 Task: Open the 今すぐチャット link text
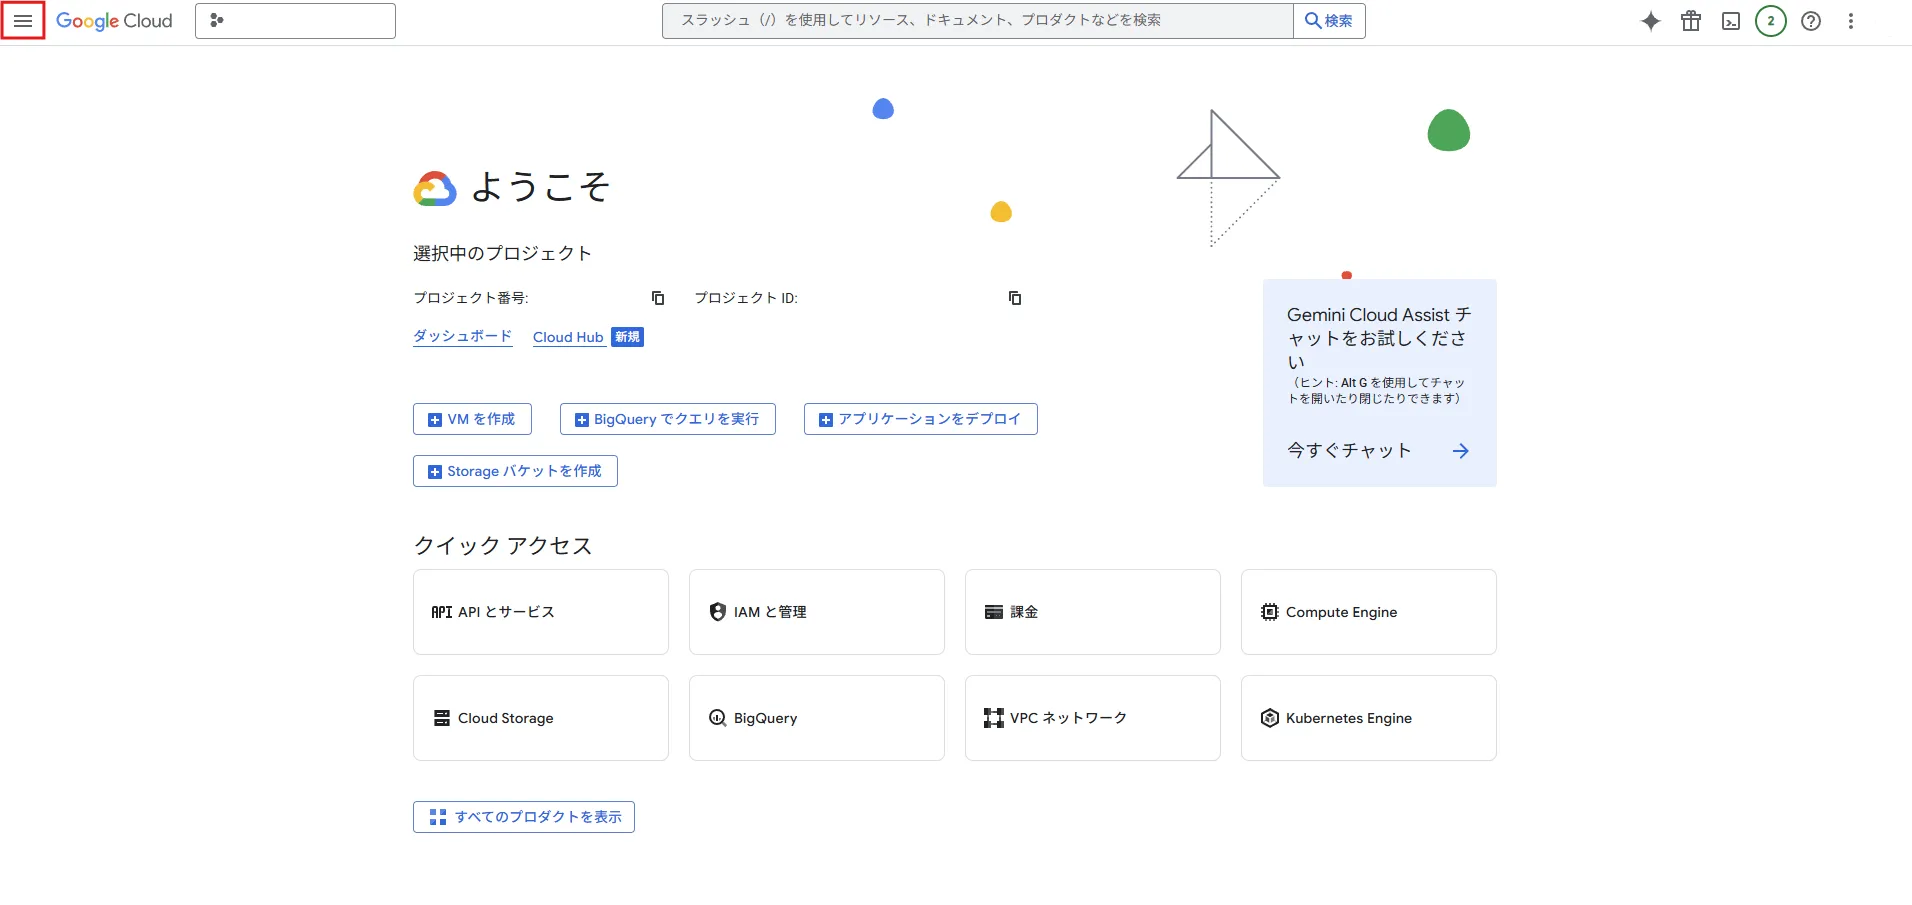pos(1349,451)
